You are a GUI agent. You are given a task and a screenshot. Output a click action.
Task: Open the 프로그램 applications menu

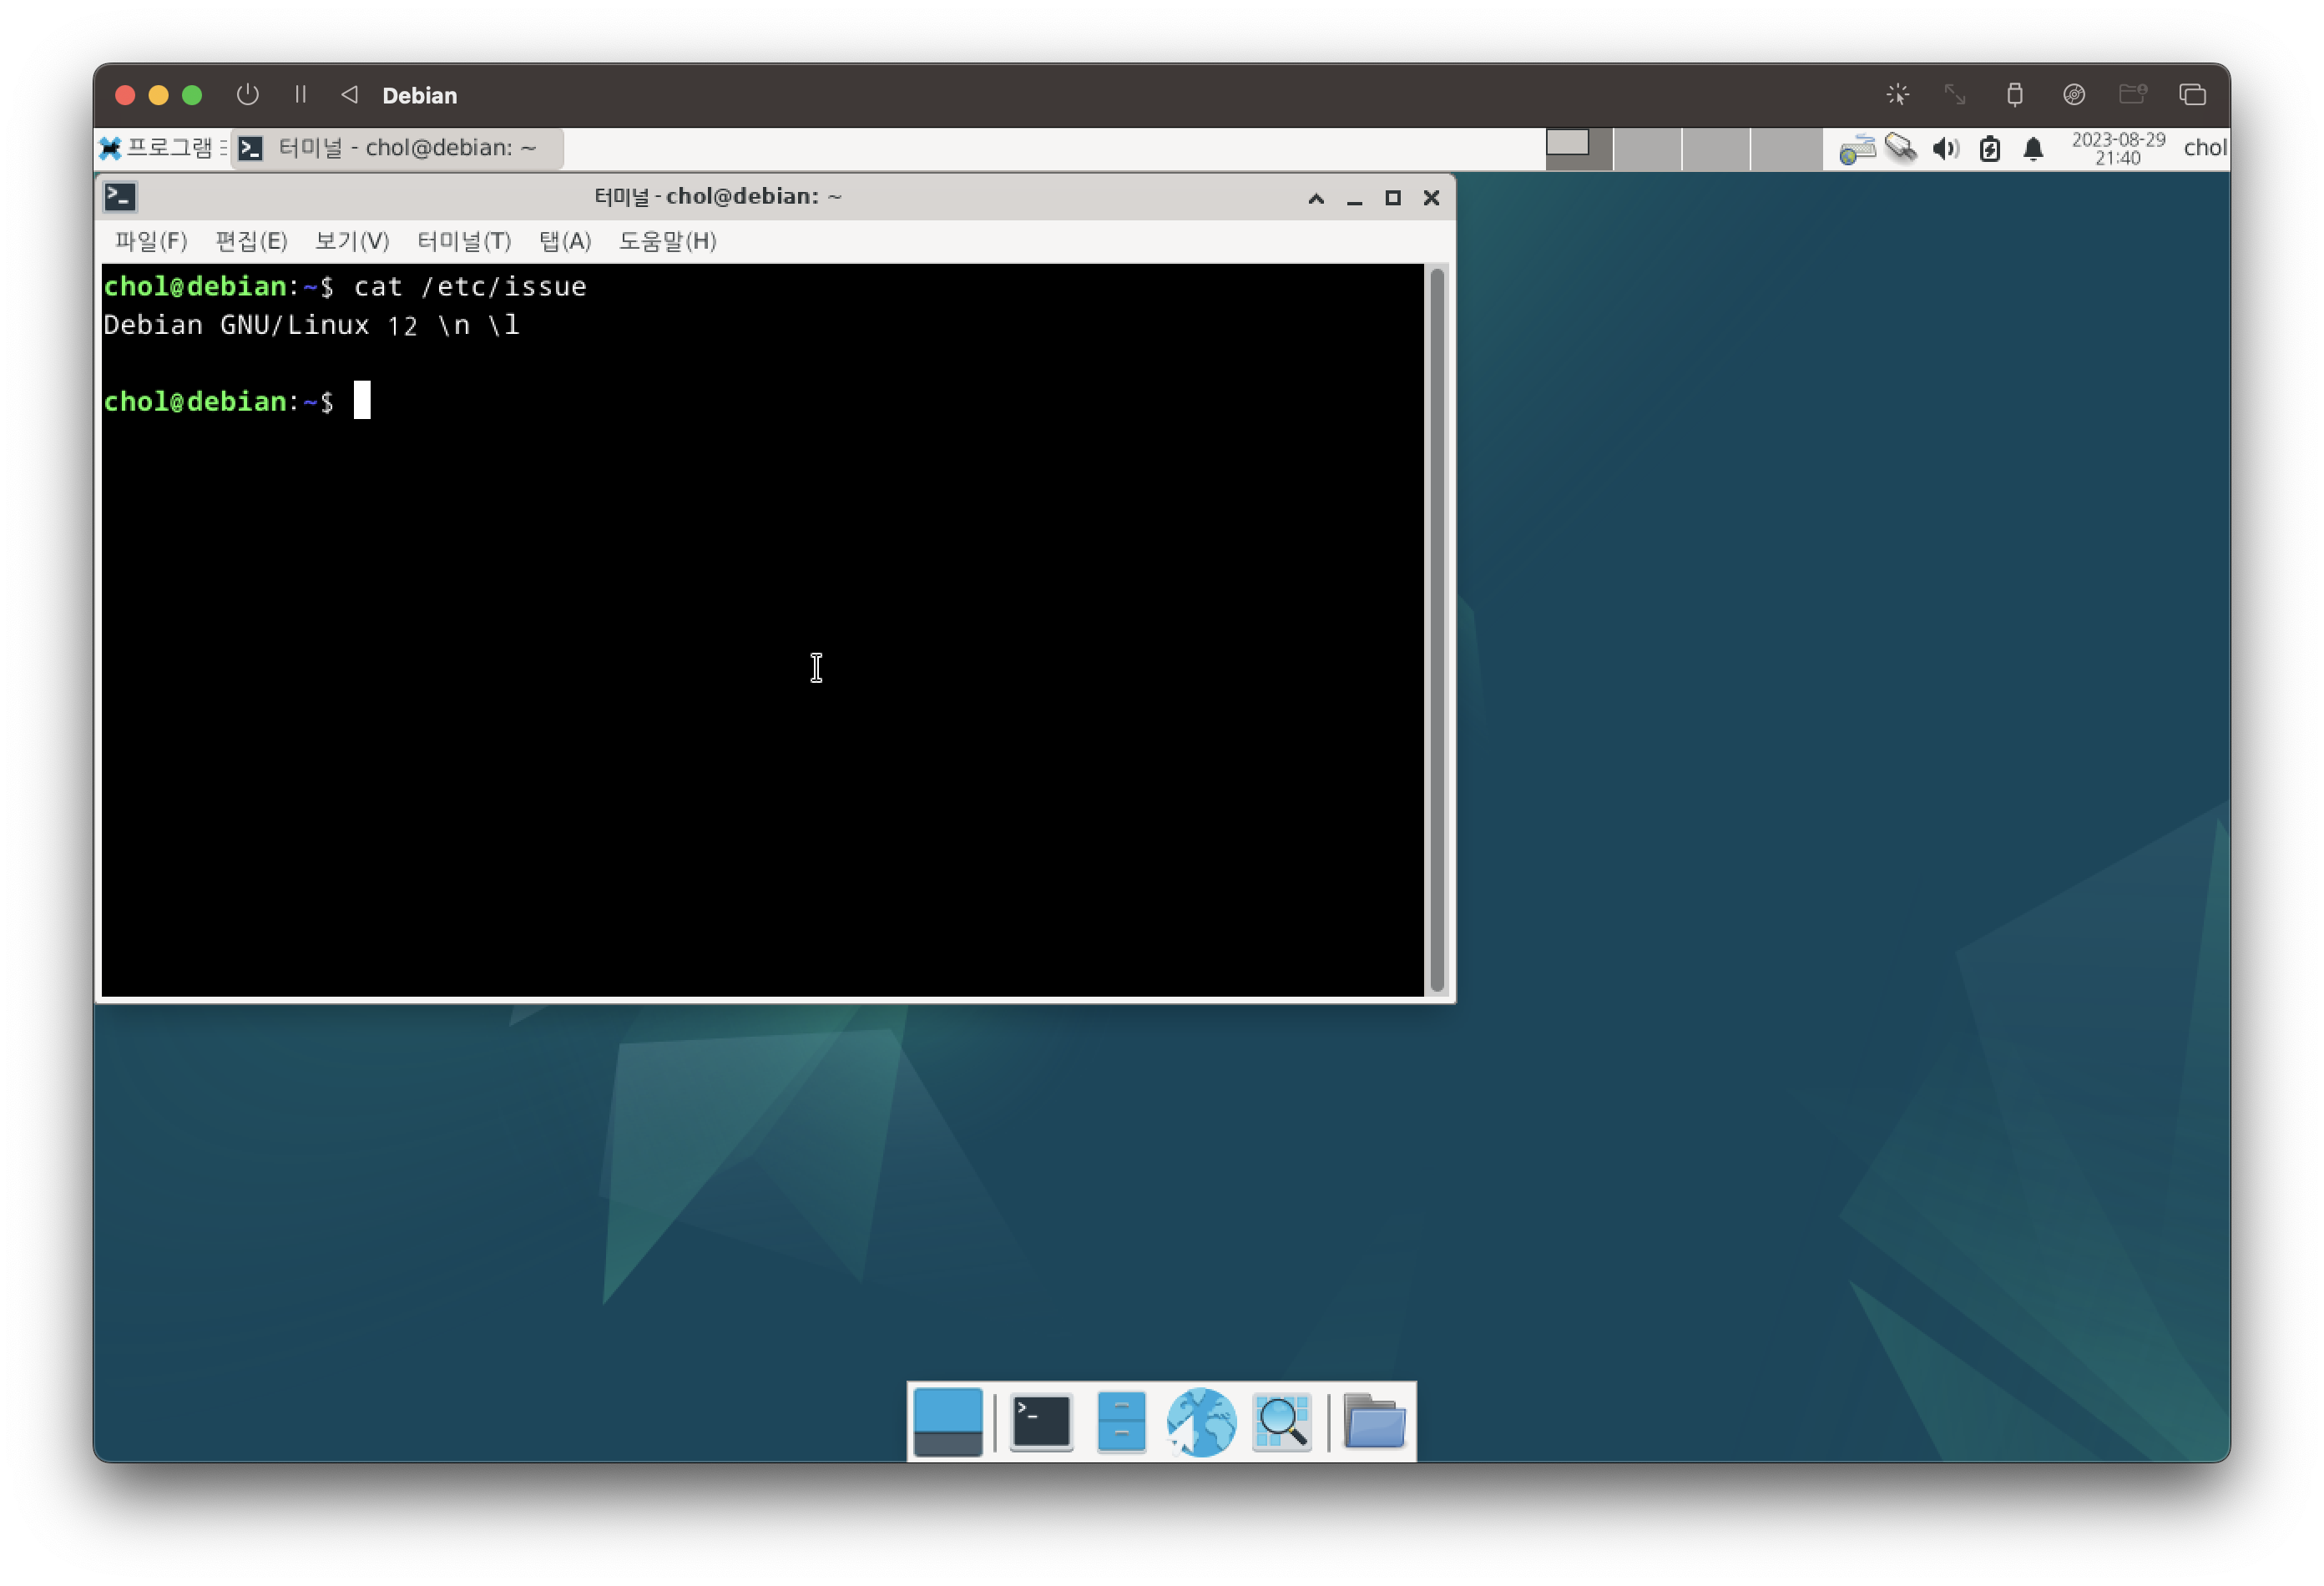(x=162, y=148)
